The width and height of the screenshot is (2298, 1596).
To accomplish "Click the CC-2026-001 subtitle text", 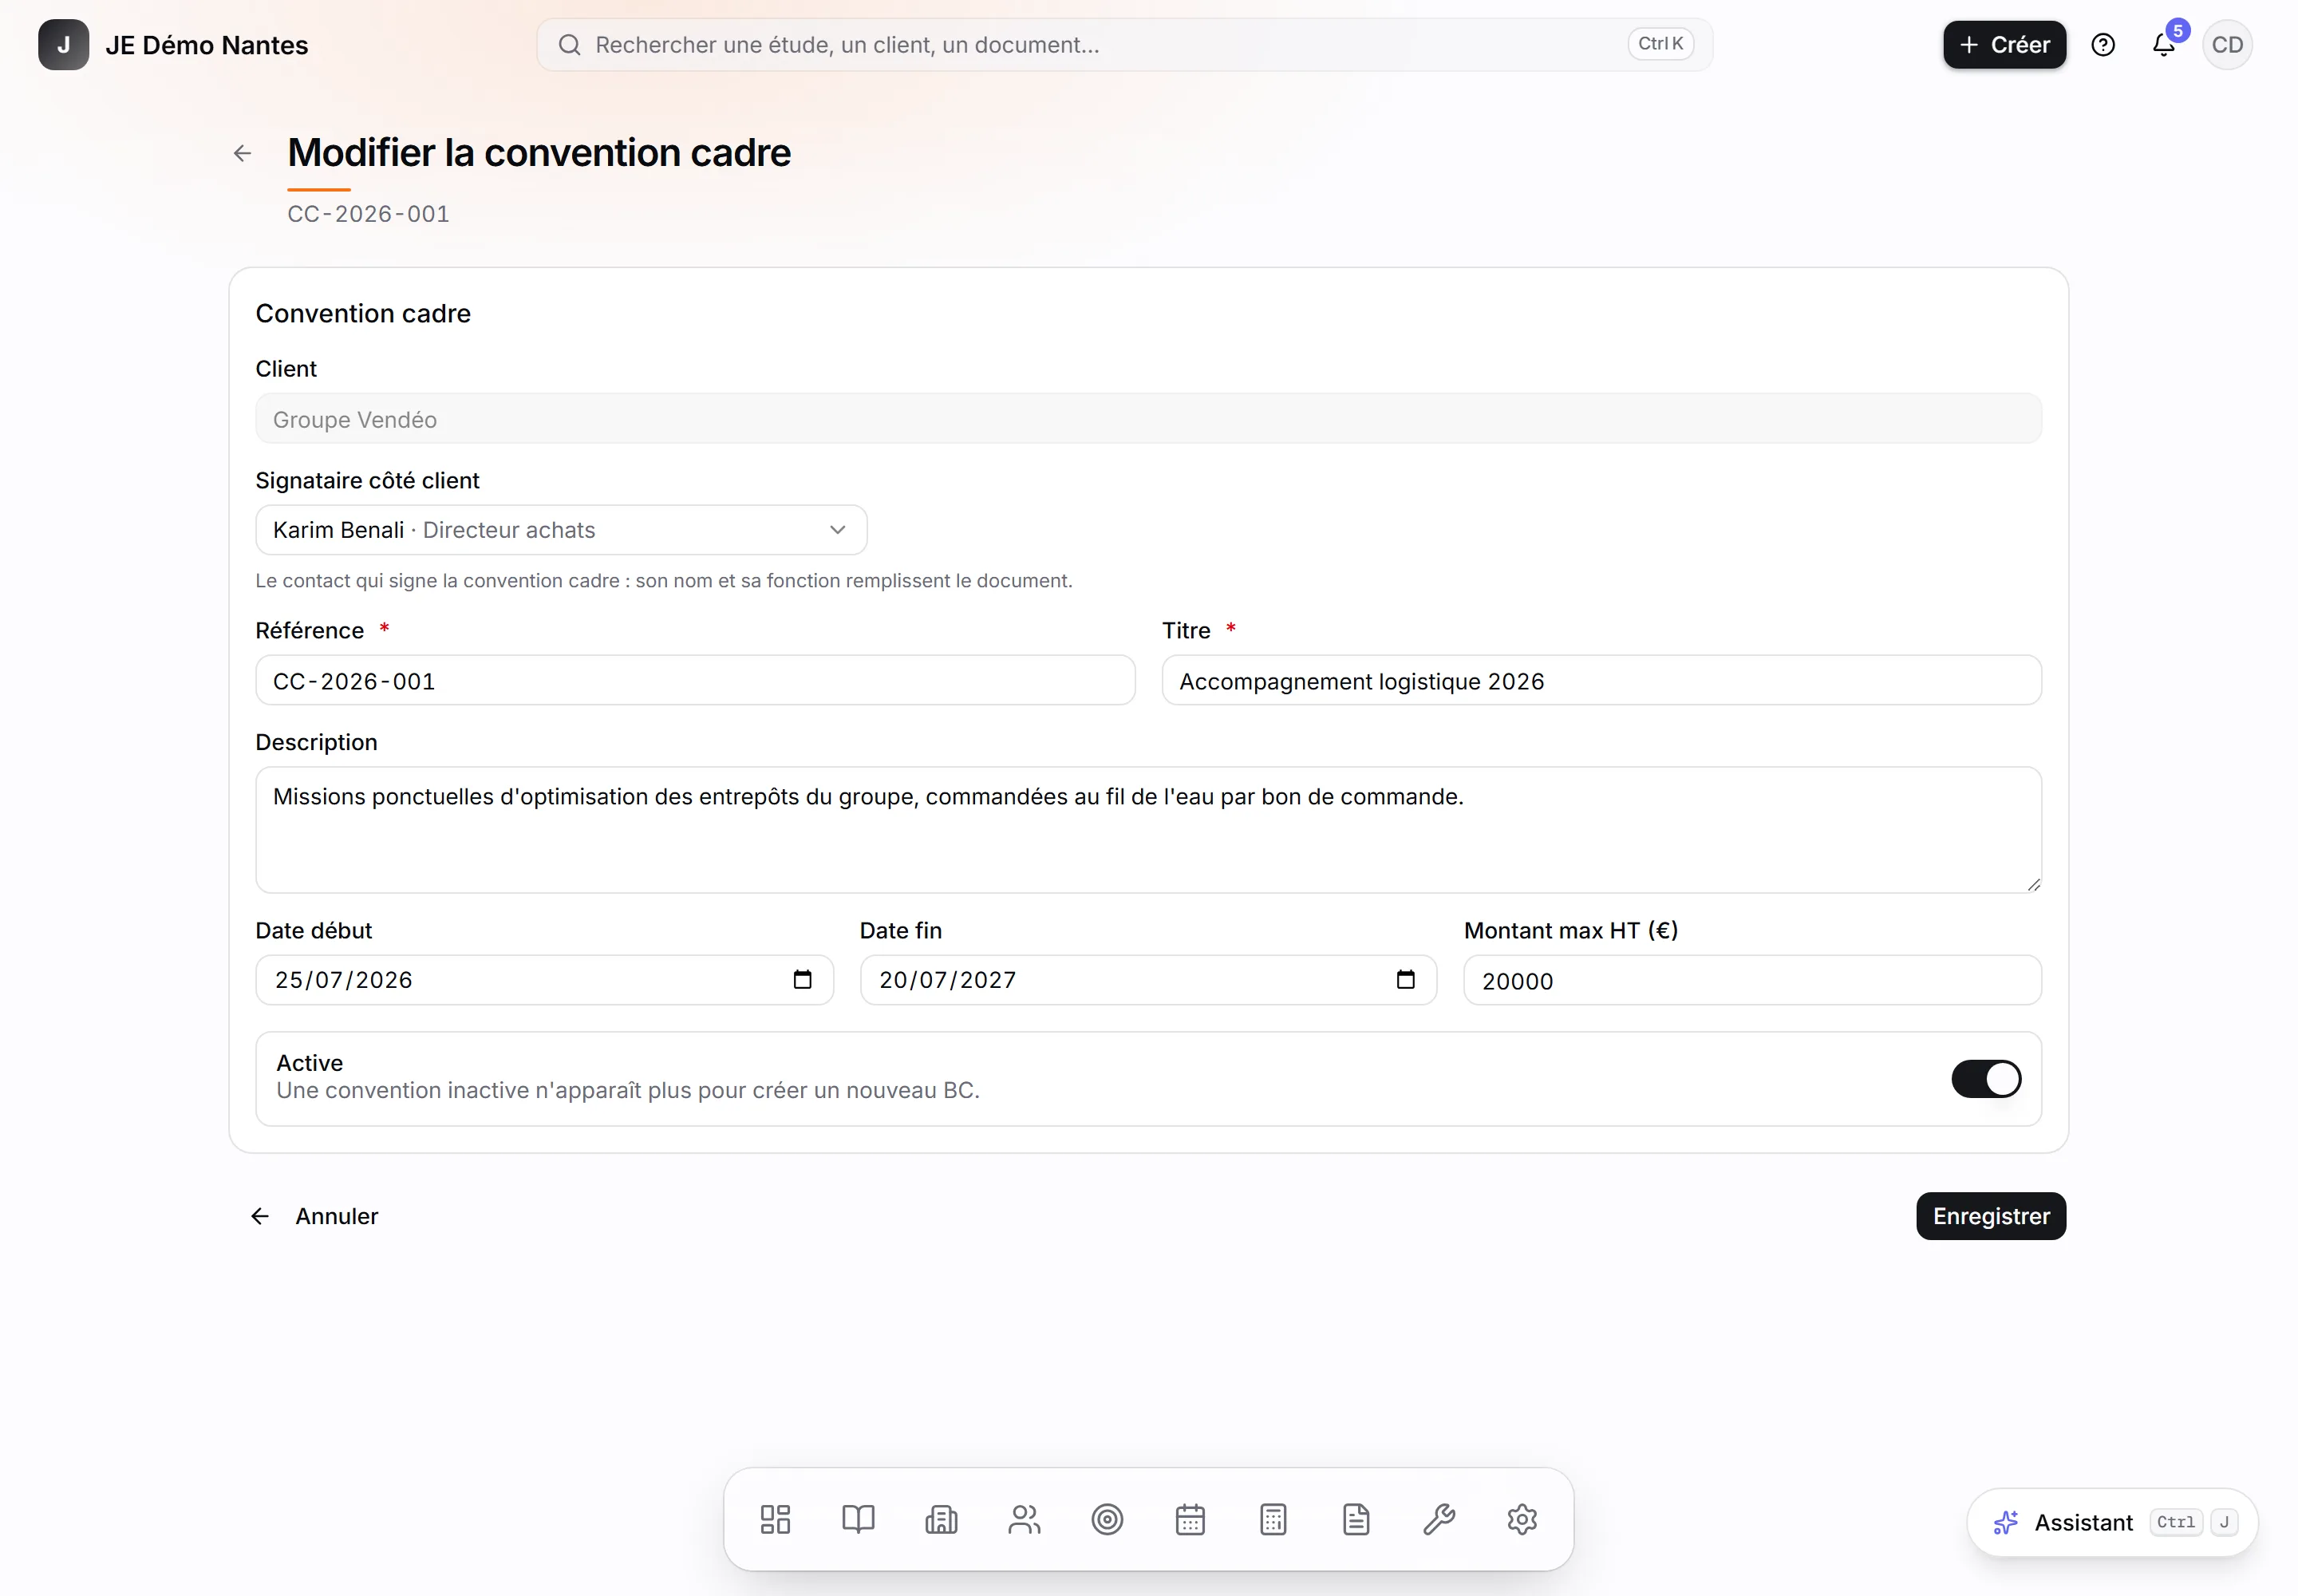I will [368, 214].
